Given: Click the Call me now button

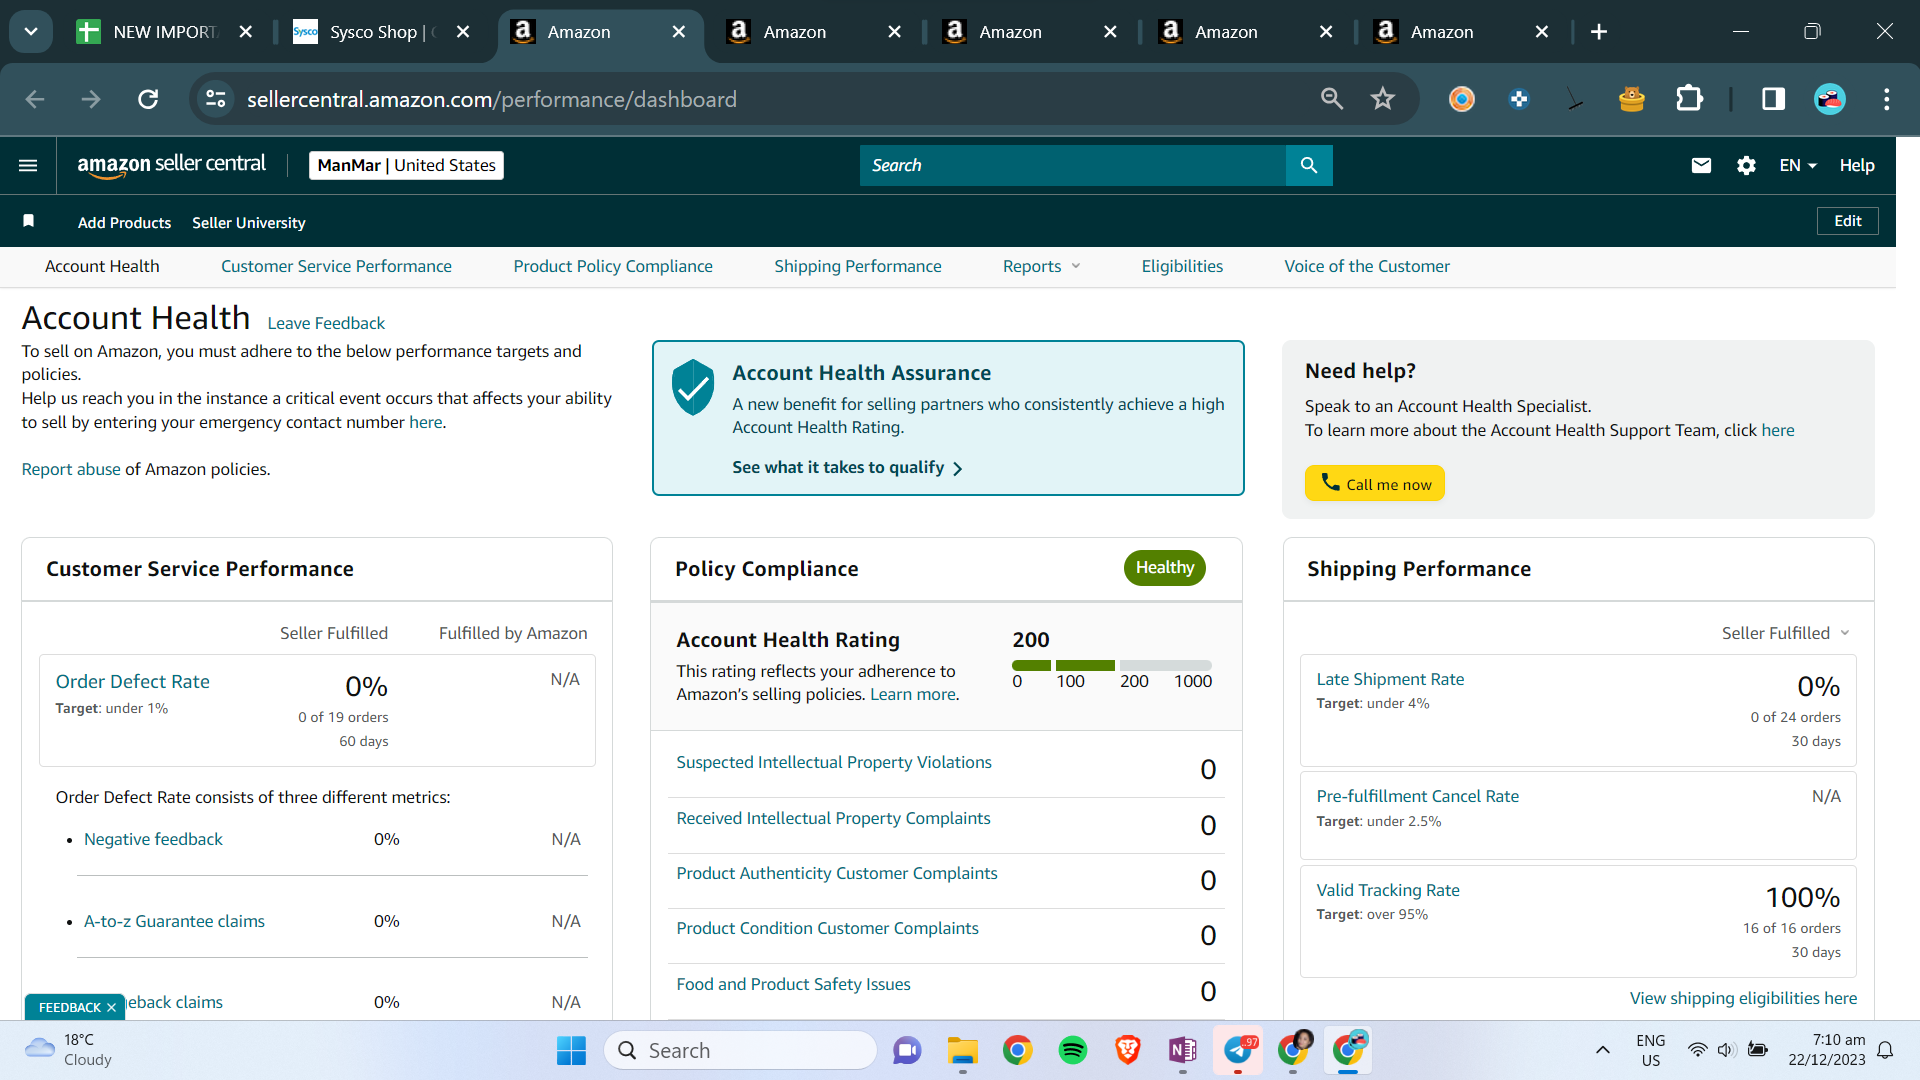Looking at the screenshot, I should tap(1375, 483).
